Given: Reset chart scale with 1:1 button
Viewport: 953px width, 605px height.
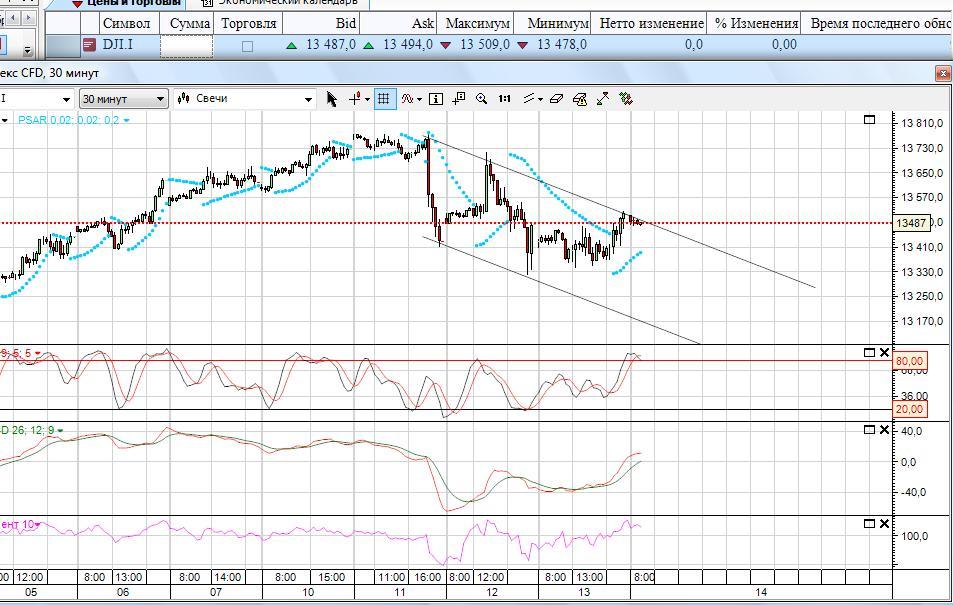Looking at the screenshot, I should coord(504,99).
